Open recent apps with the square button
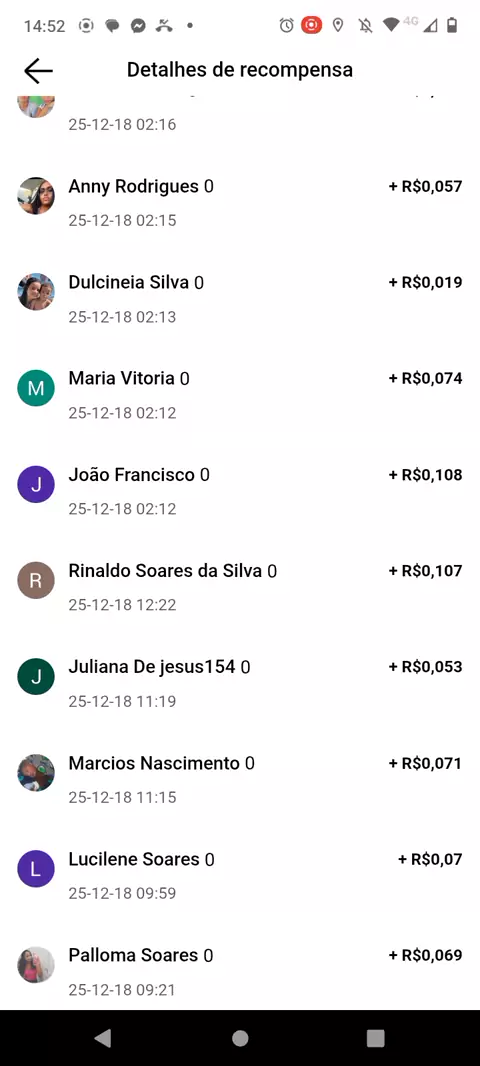This screenshot has width=480, height=1066. click(375, 1037)
